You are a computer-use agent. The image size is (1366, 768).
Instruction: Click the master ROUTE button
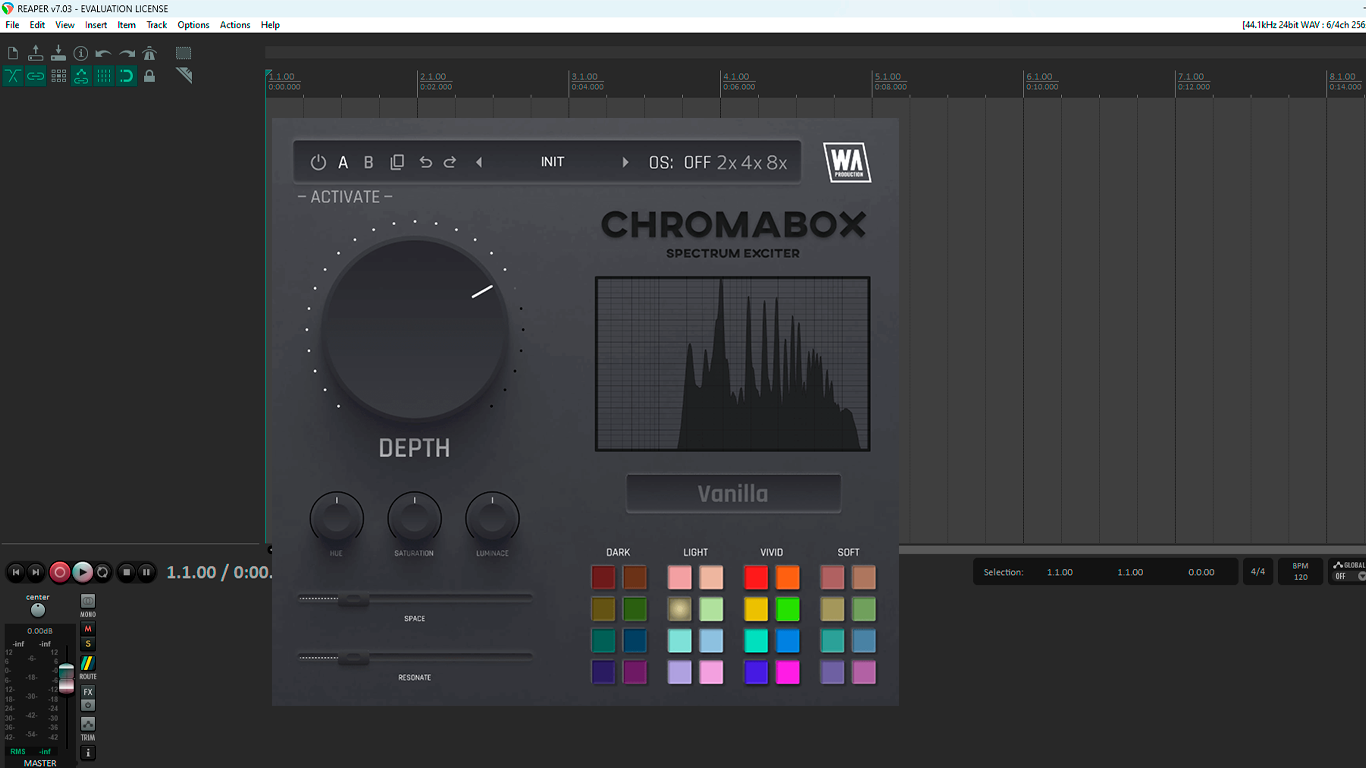point(88,665)
